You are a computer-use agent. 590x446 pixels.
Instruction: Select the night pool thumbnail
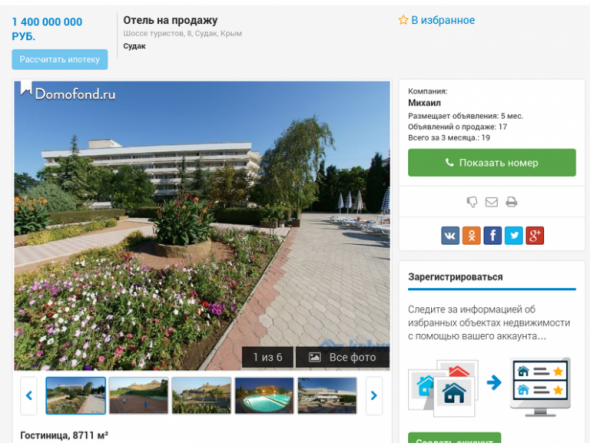click(264, 396)
